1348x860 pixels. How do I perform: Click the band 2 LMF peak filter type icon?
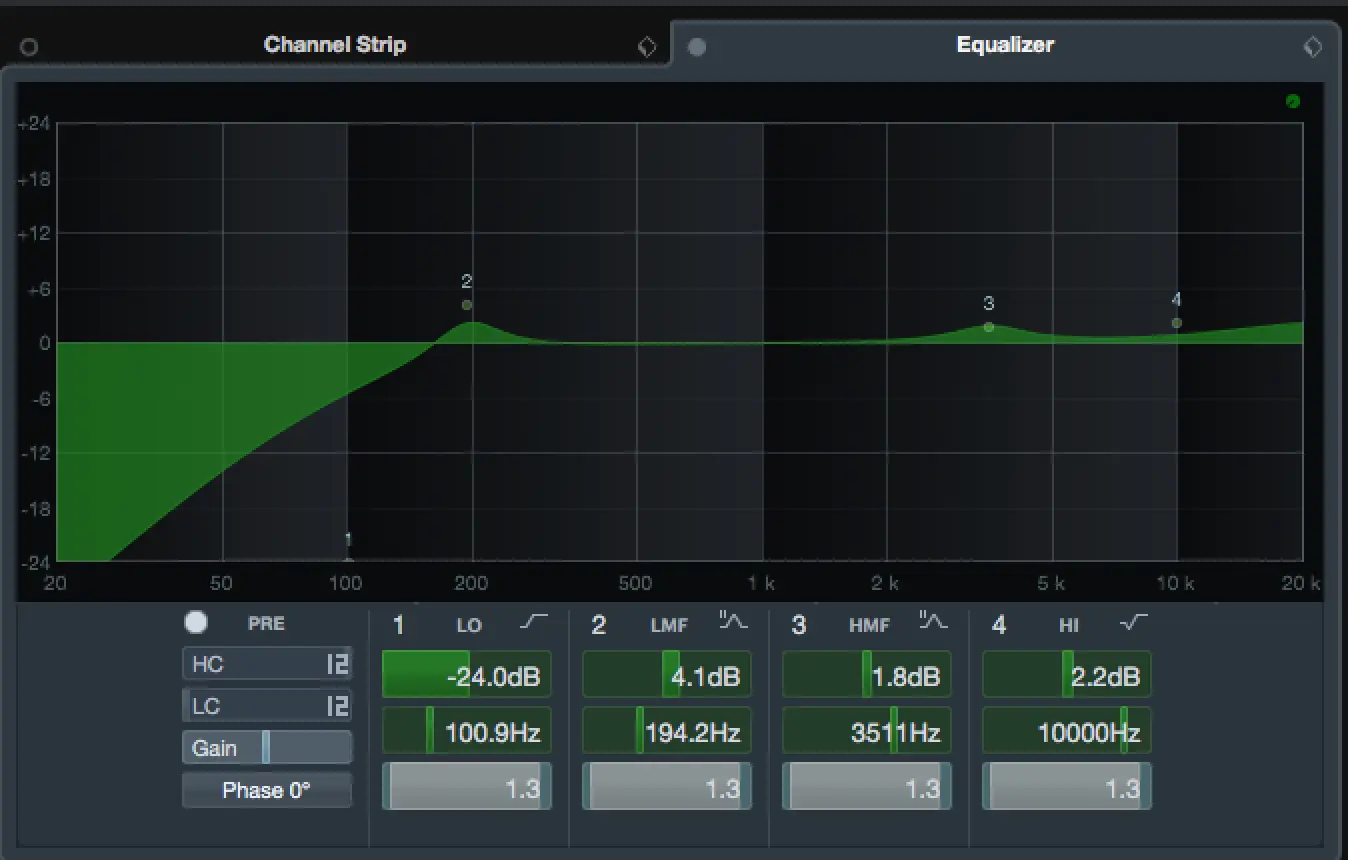pos(733,622)
